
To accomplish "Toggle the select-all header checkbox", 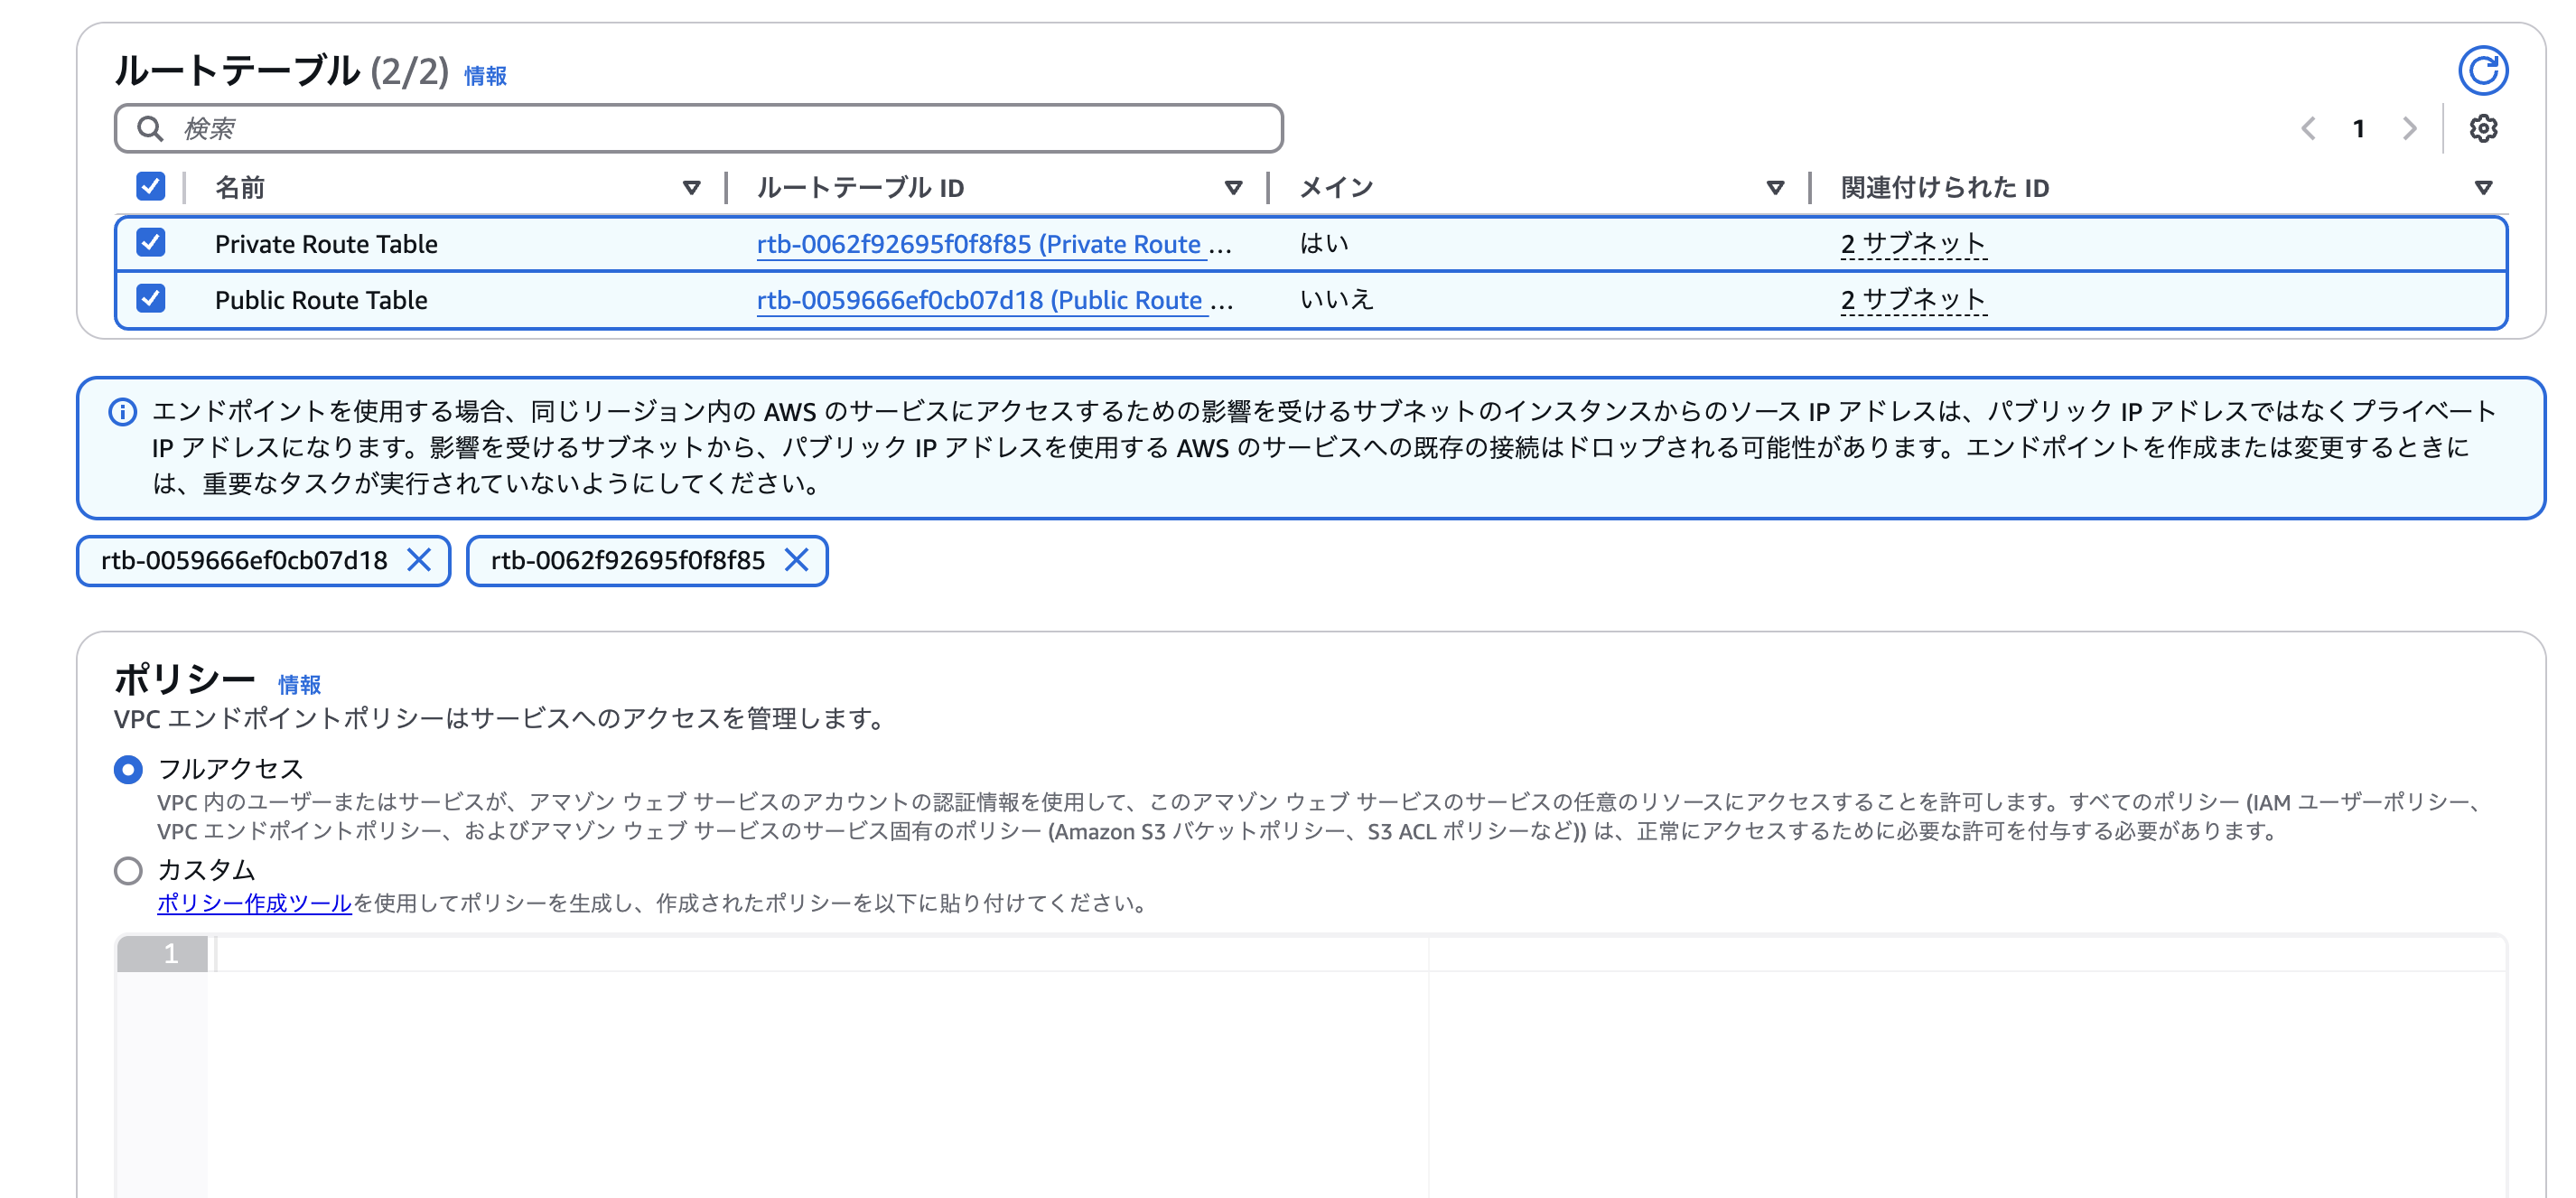I will (x=150, y=187).
